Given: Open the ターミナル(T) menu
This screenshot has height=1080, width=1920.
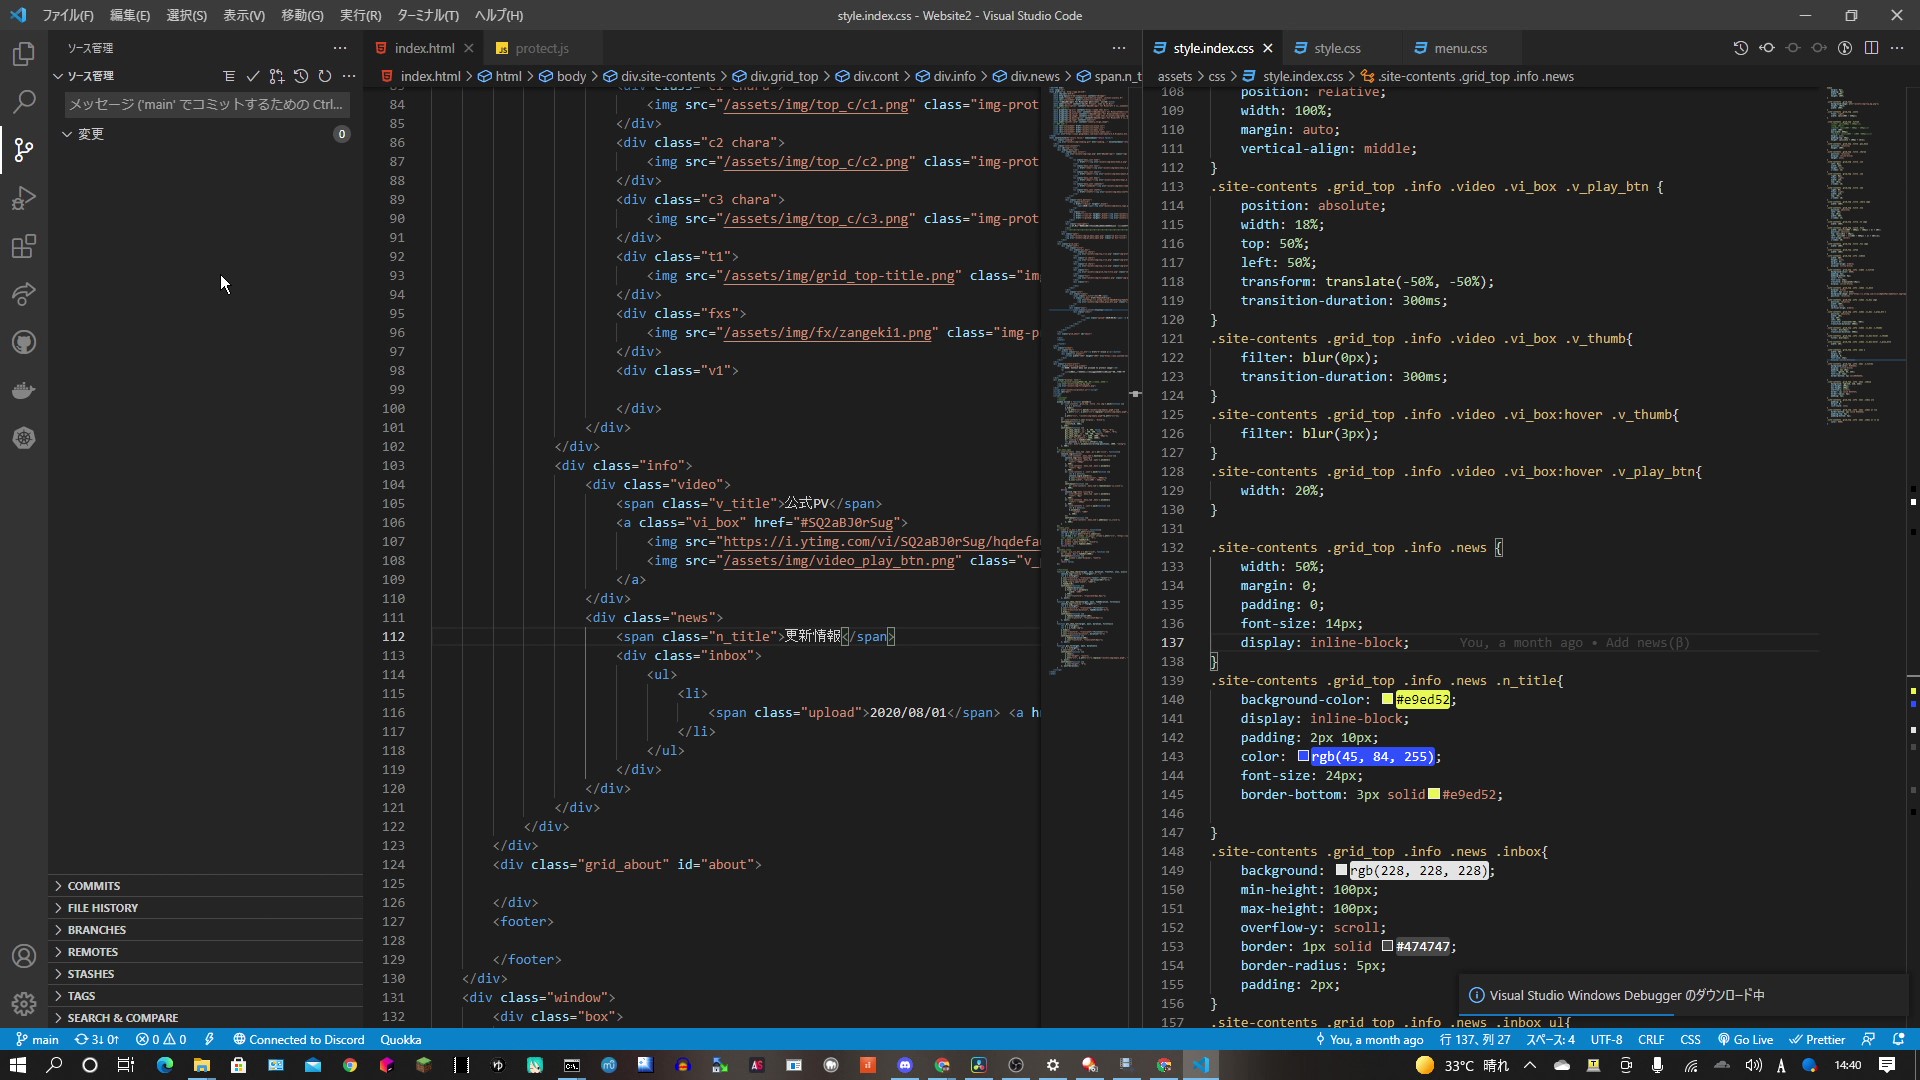Looking at the screenshot, I should (x=427, y=15).
